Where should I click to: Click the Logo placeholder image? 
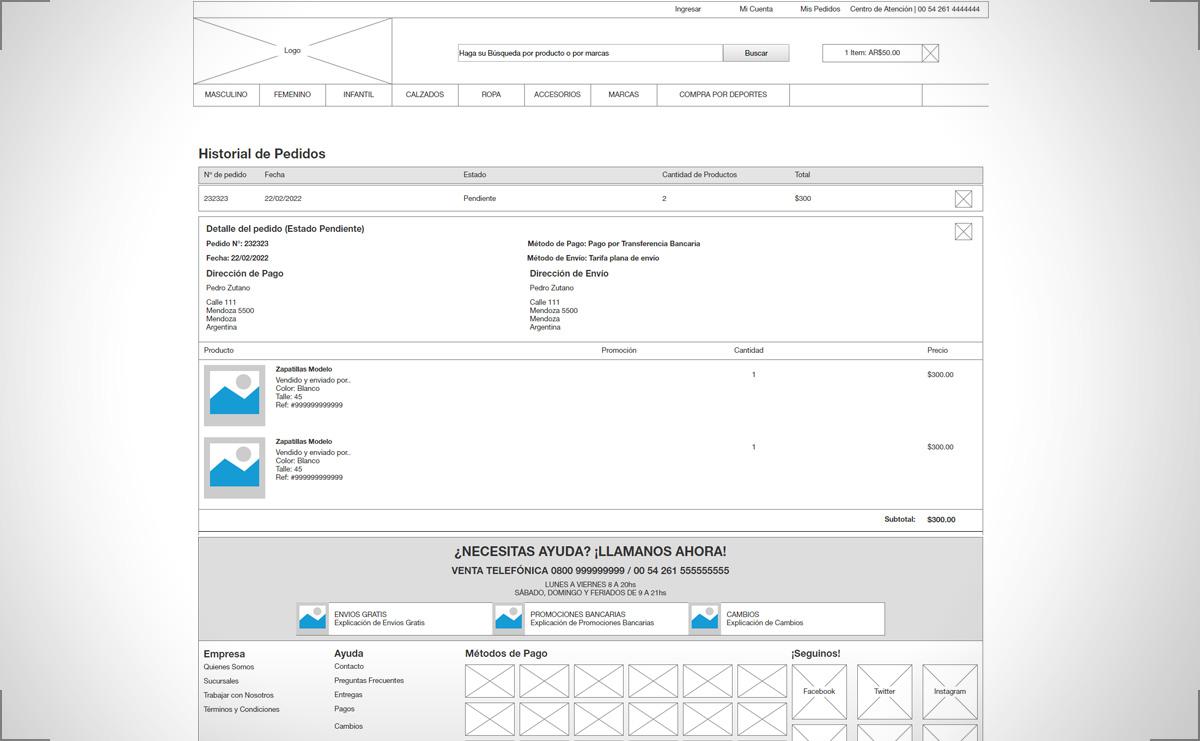point(292,51)
